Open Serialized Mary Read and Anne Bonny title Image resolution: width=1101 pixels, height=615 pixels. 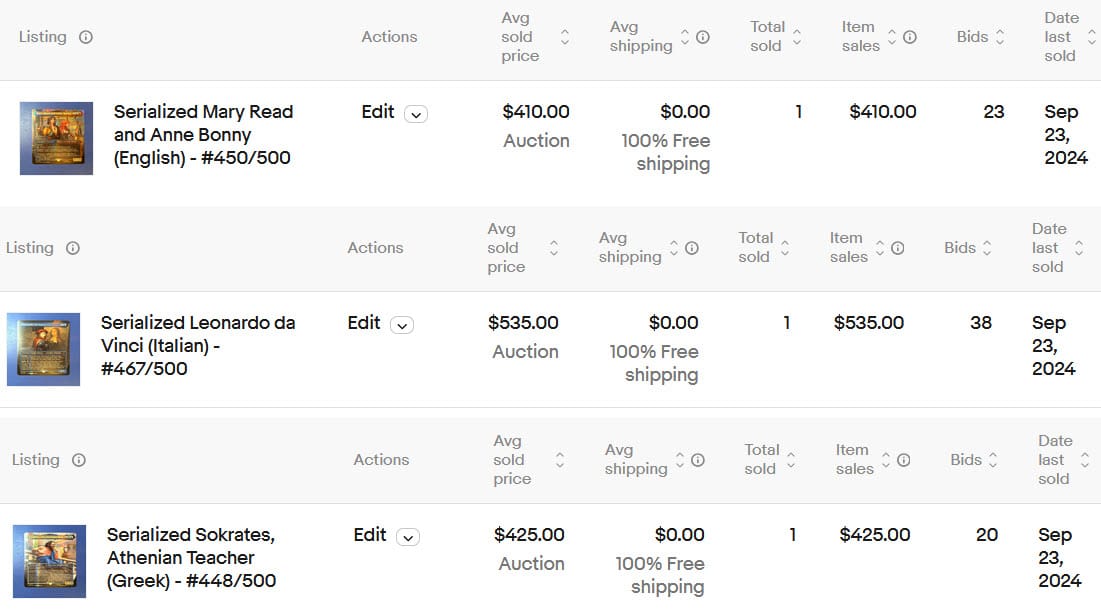[x=203, y=134]
